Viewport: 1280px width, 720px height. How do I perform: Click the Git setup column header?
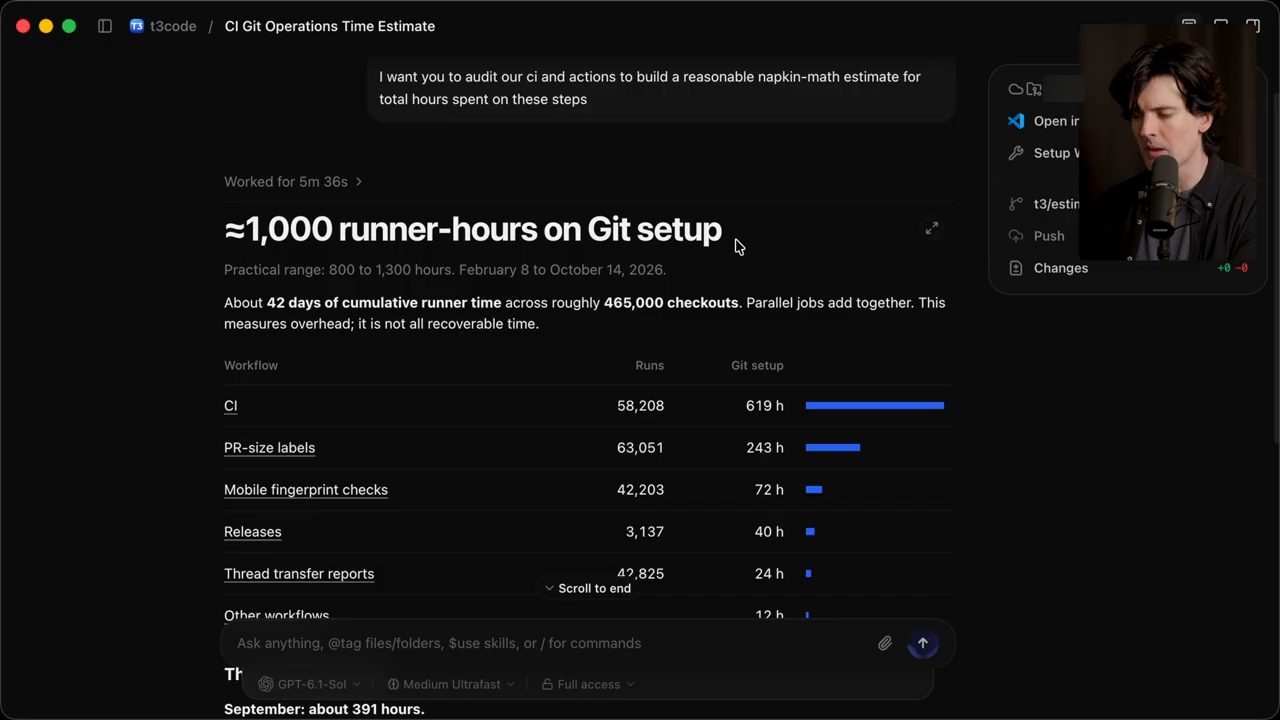(757, 365)
